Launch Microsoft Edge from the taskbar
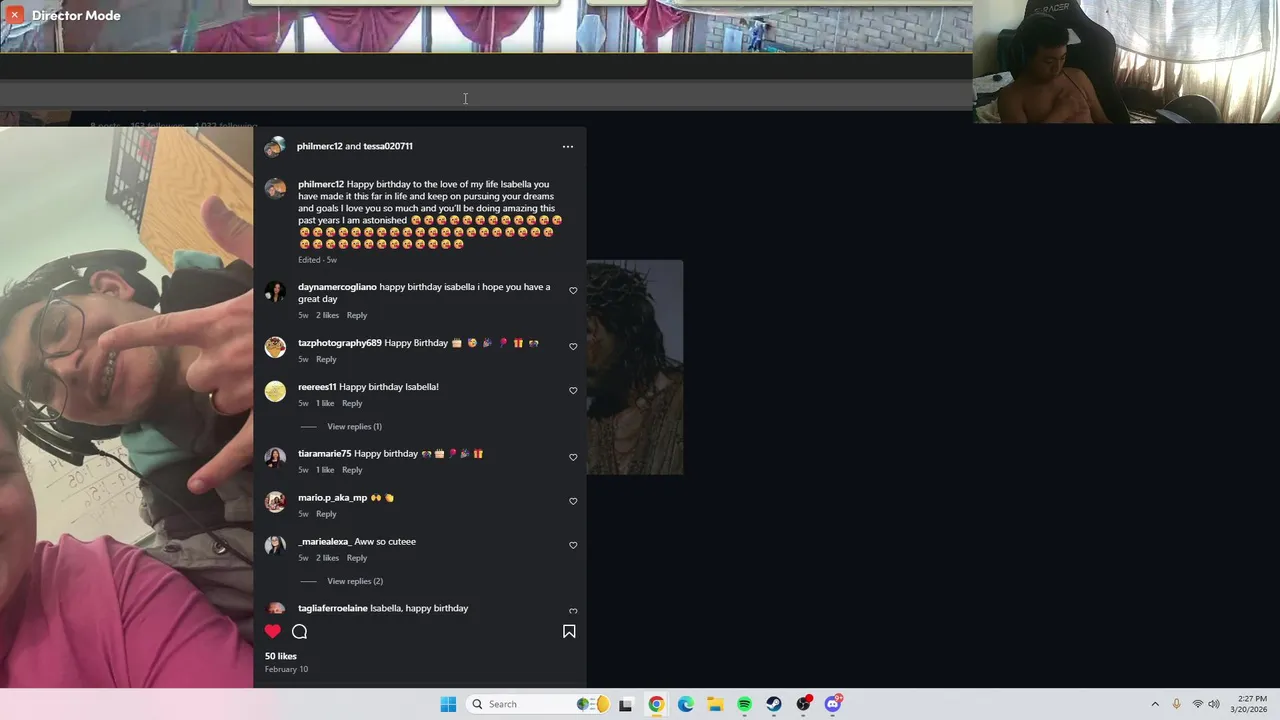Viewport: 1280px width, 720px height. point(686,704)
